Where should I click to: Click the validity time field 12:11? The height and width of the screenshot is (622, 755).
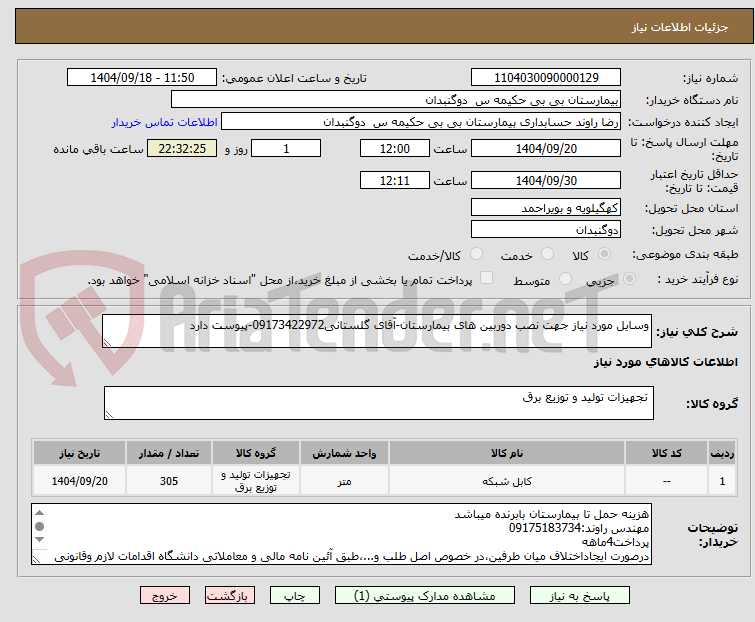click(x=394, y=180)
